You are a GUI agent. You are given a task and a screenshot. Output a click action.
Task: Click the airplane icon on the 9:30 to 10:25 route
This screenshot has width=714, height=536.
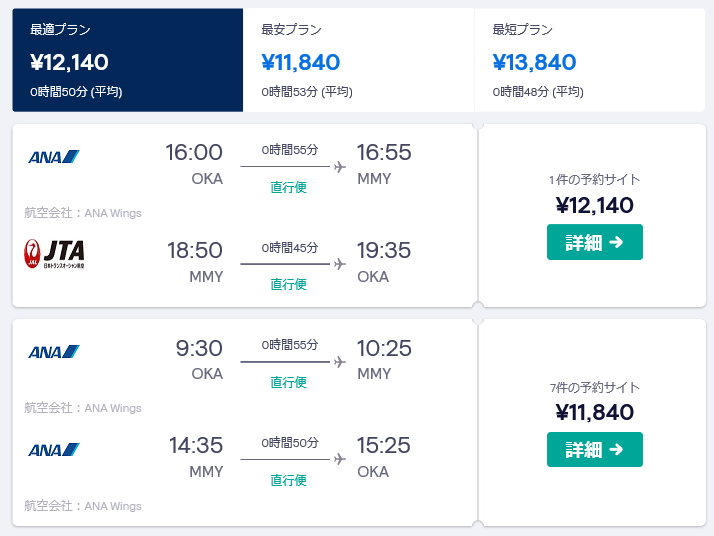click(x=340, y=362)
